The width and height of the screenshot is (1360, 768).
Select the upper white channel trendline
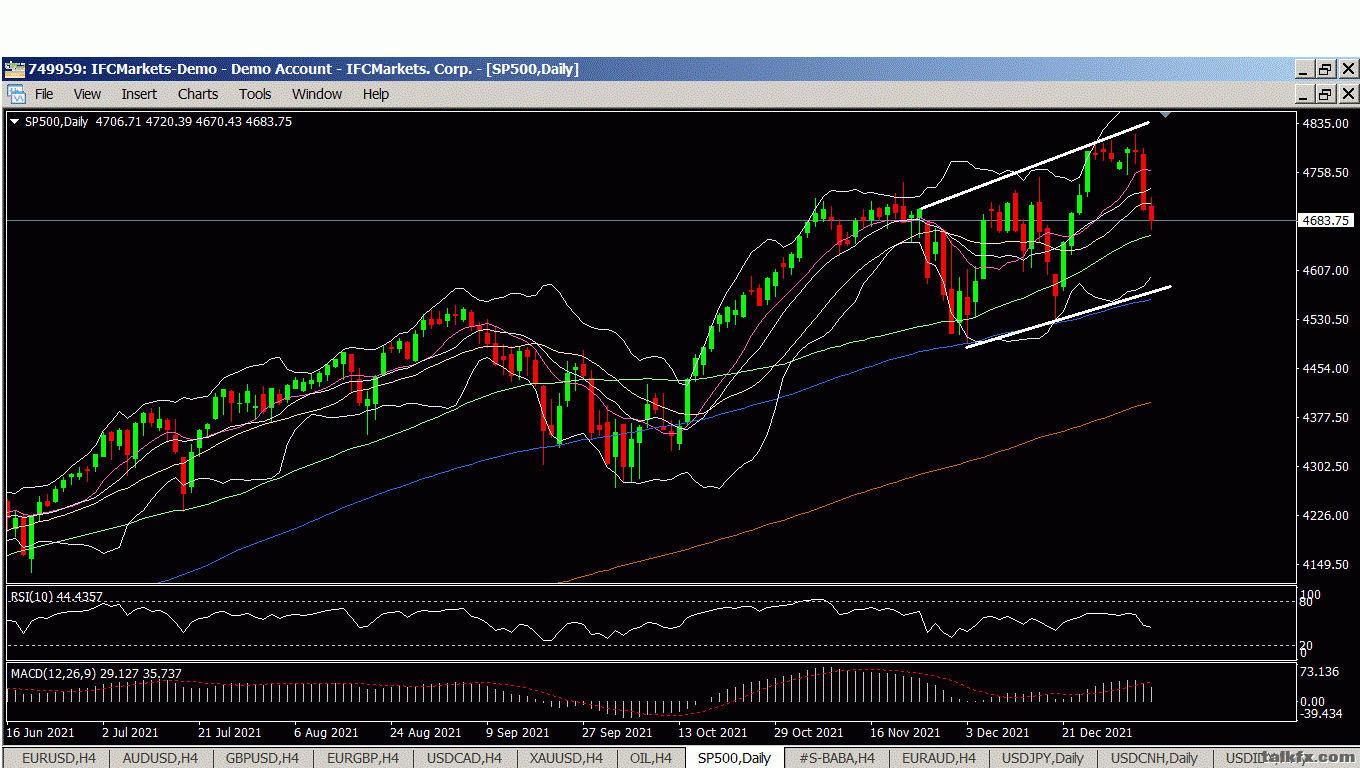point(1034,167)
